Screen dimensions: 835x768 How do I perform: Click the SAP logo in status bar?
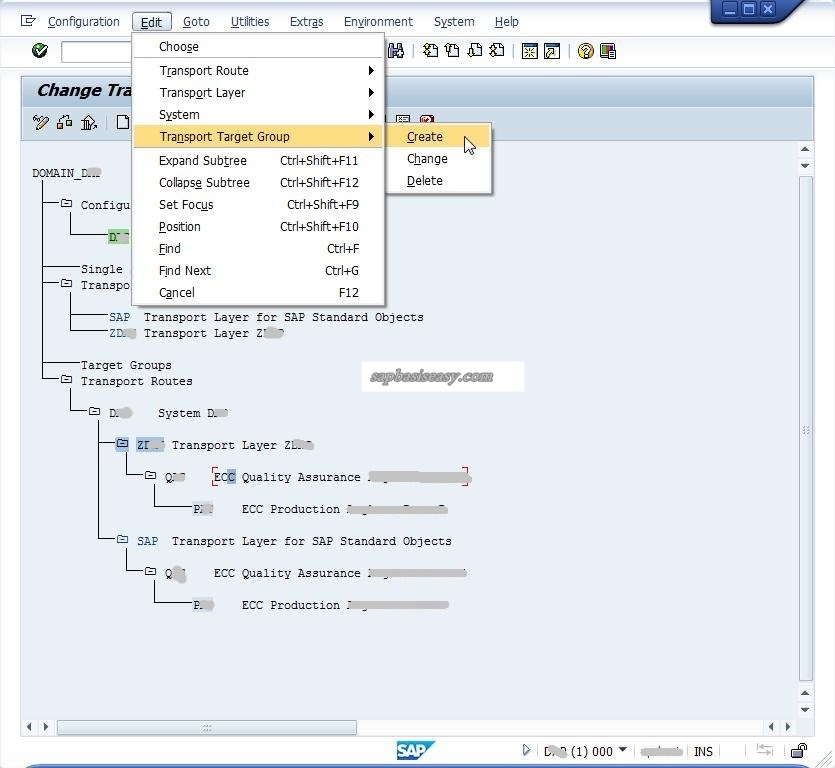[415, 751]
